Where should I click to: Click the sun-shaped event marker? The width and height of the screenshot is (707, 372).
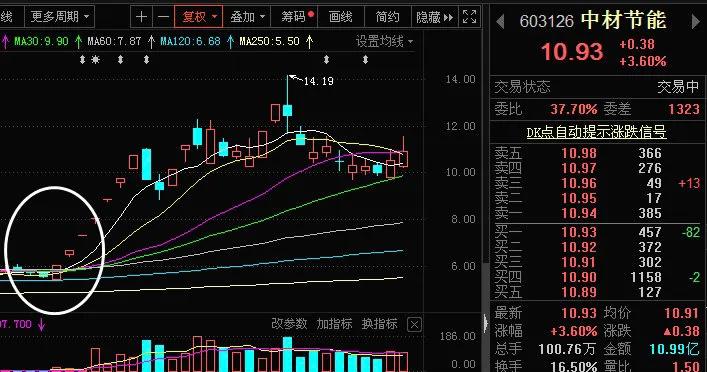95,60
